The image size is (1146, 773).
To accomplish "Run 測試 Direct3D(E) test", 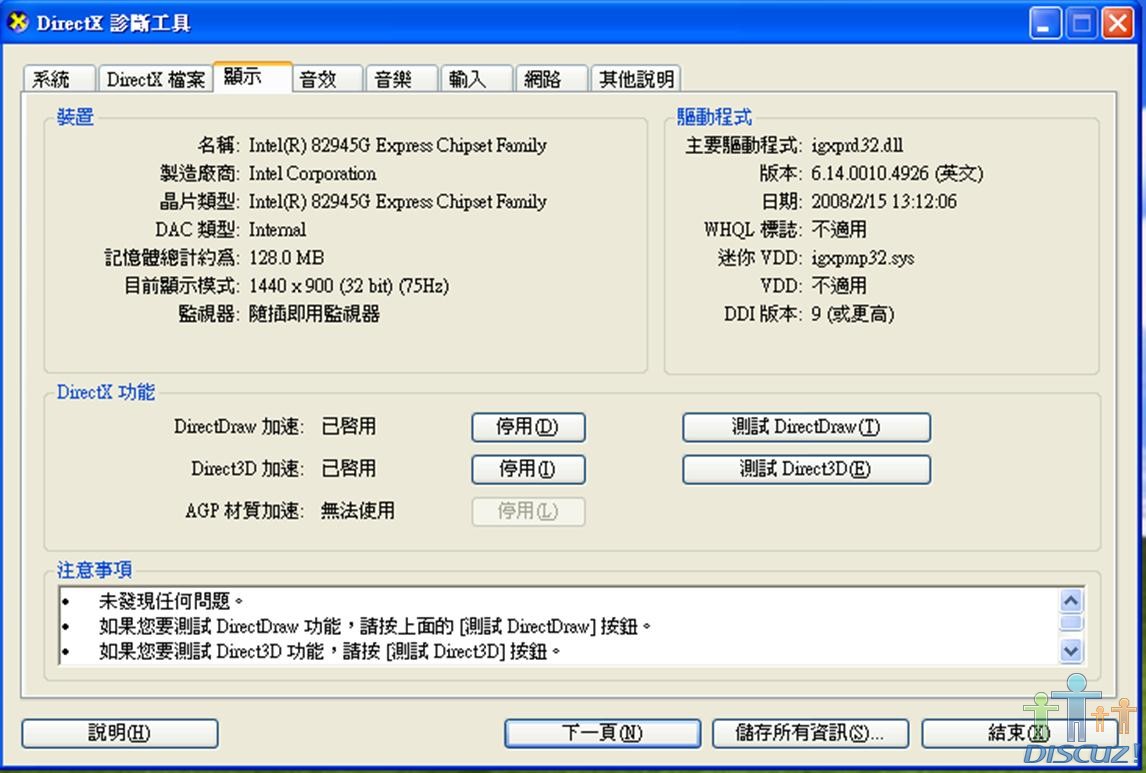I will point(806,469).
